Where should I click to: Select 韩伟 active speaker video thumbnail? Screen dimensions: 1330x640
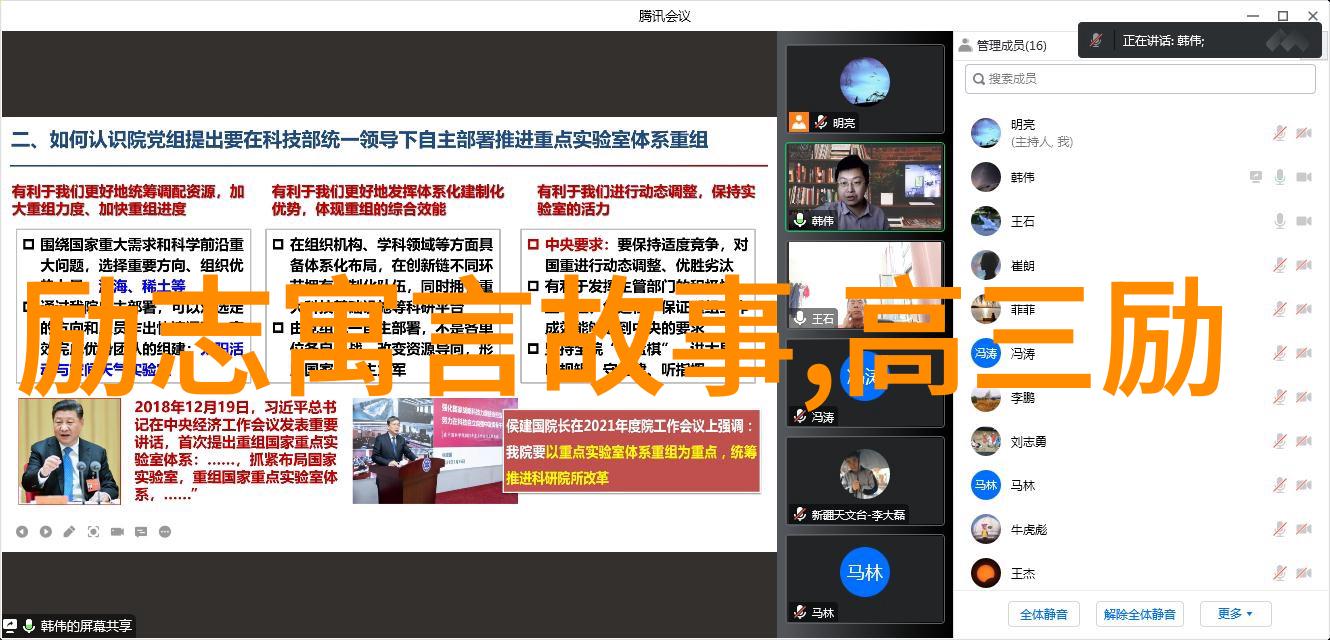[x=865, y=187]
